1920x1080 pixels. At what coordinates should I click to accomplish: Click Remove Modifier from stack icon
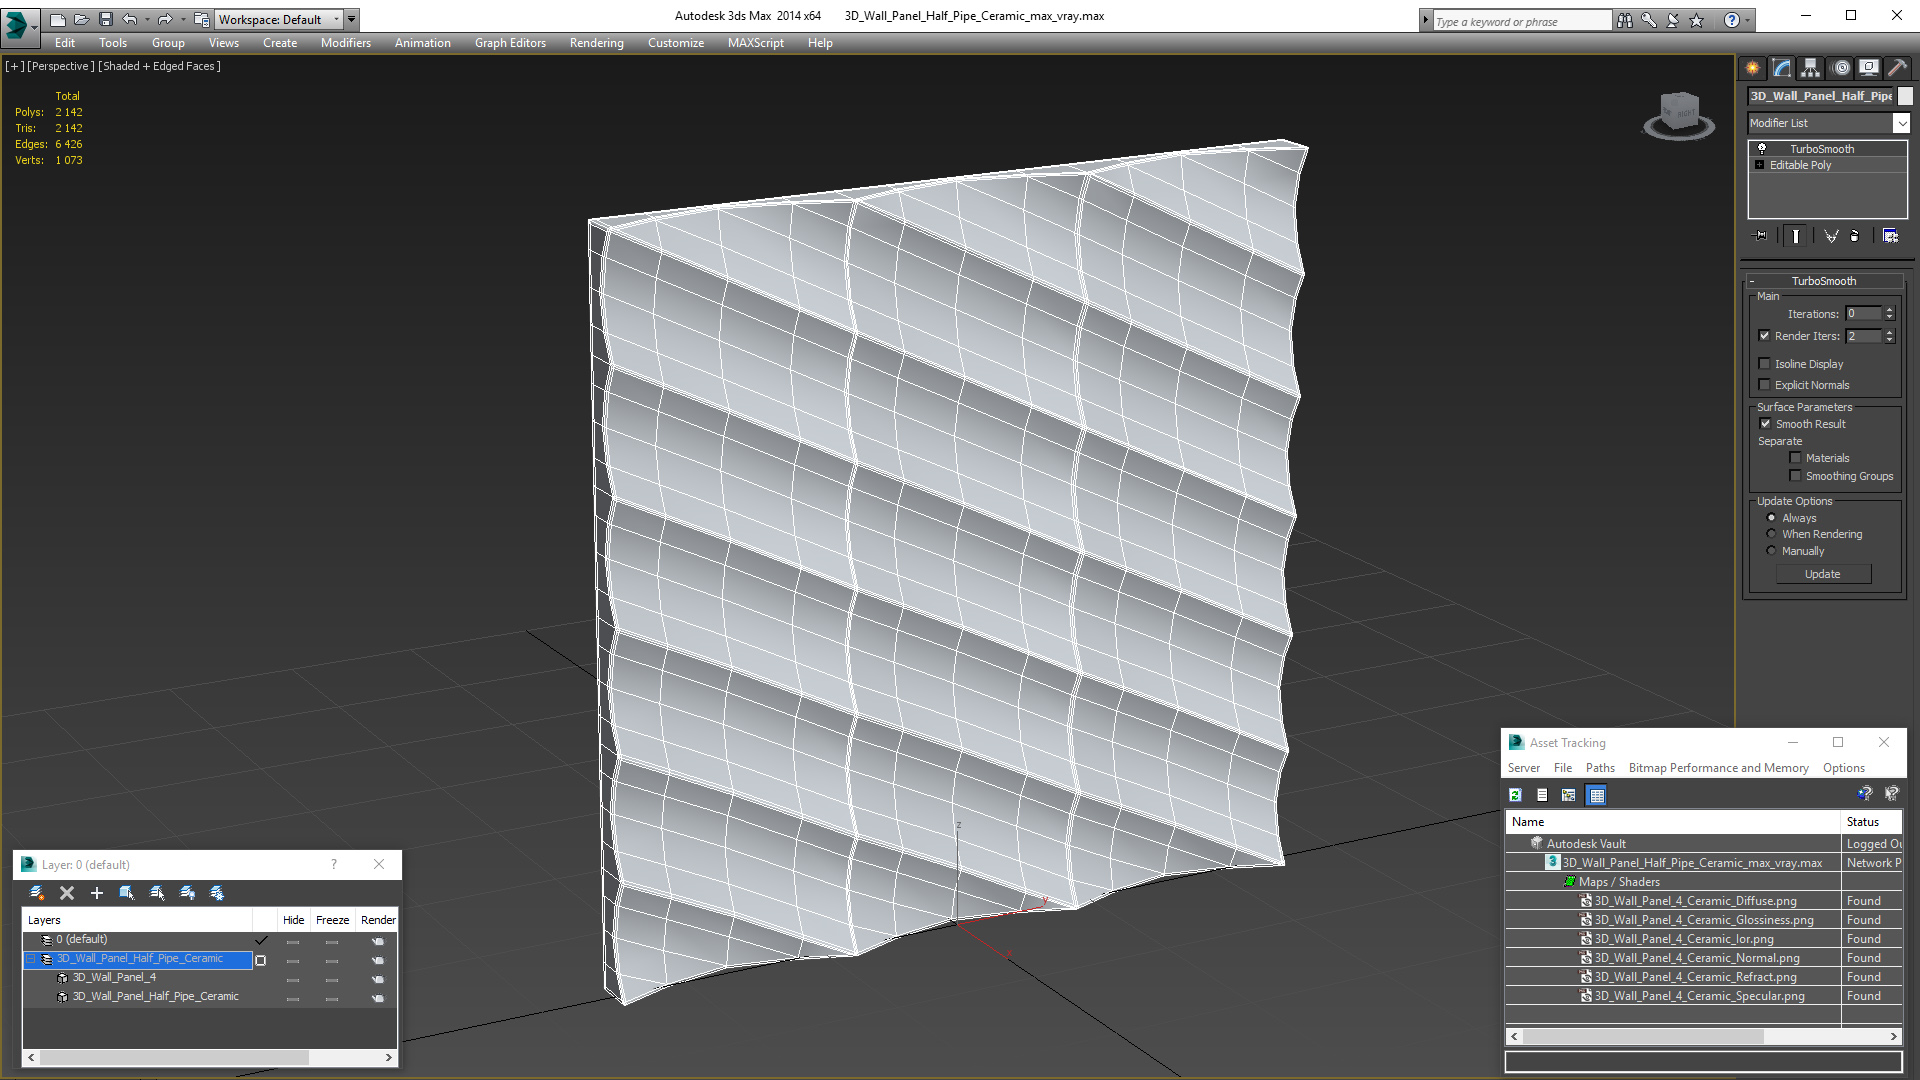point(1855,236)
